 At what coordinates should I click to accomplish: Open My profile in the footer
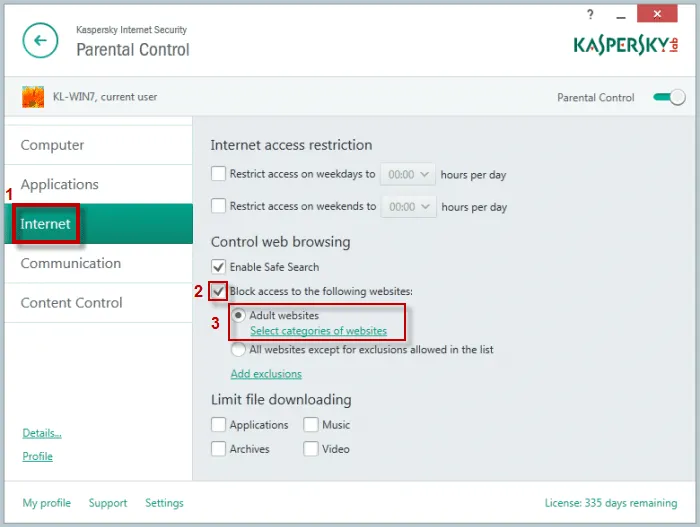click(x=46, y=503)
